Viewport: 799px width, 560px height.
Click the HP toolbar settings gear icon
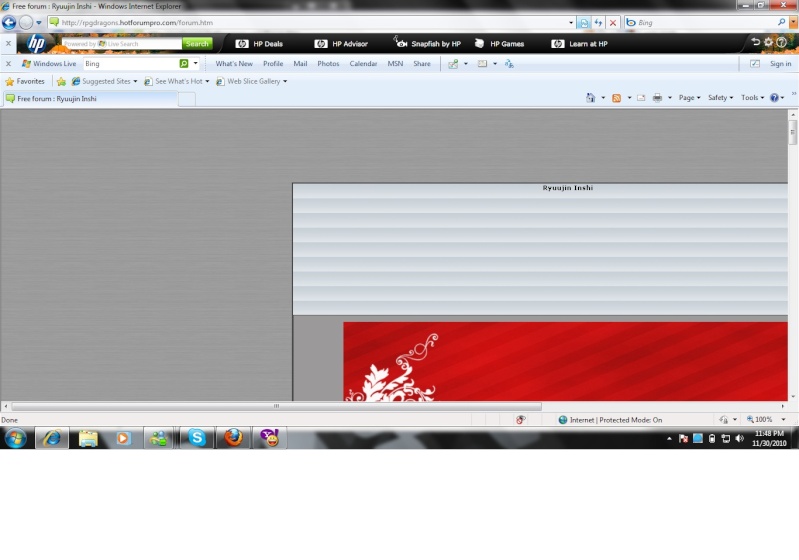[768, 42]
